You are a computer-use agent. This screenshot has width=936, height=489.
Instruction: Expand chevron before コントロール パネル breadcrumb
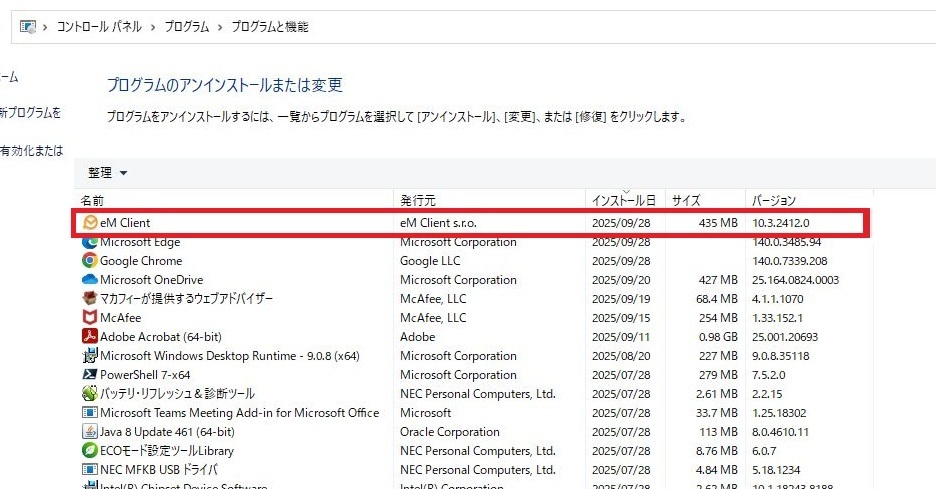click(47, 27)
